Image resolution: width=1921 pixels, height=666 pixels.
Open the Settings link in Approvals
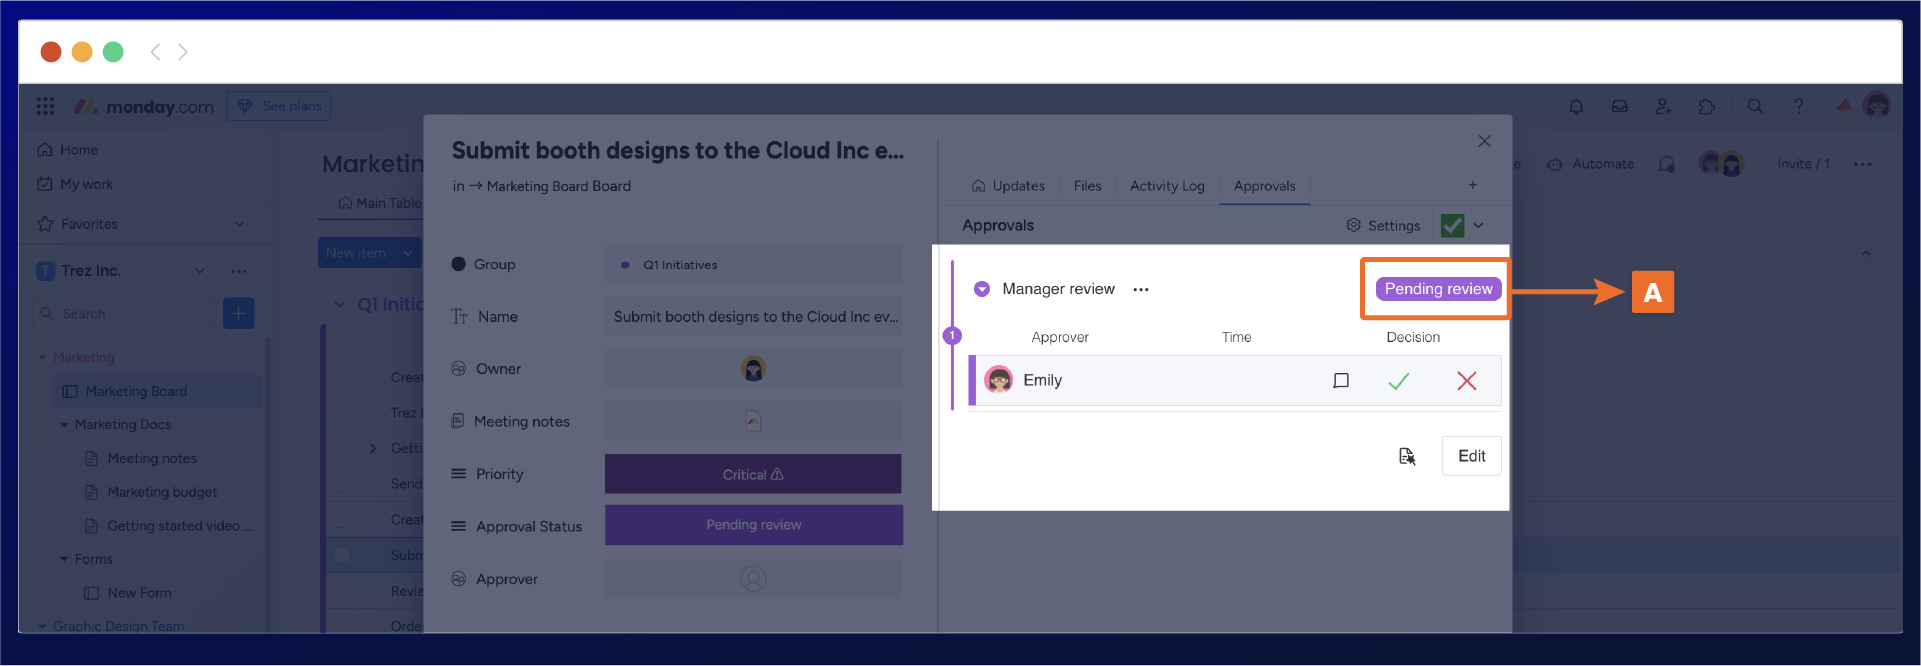pyautogui.click(x=1383, y=226)
